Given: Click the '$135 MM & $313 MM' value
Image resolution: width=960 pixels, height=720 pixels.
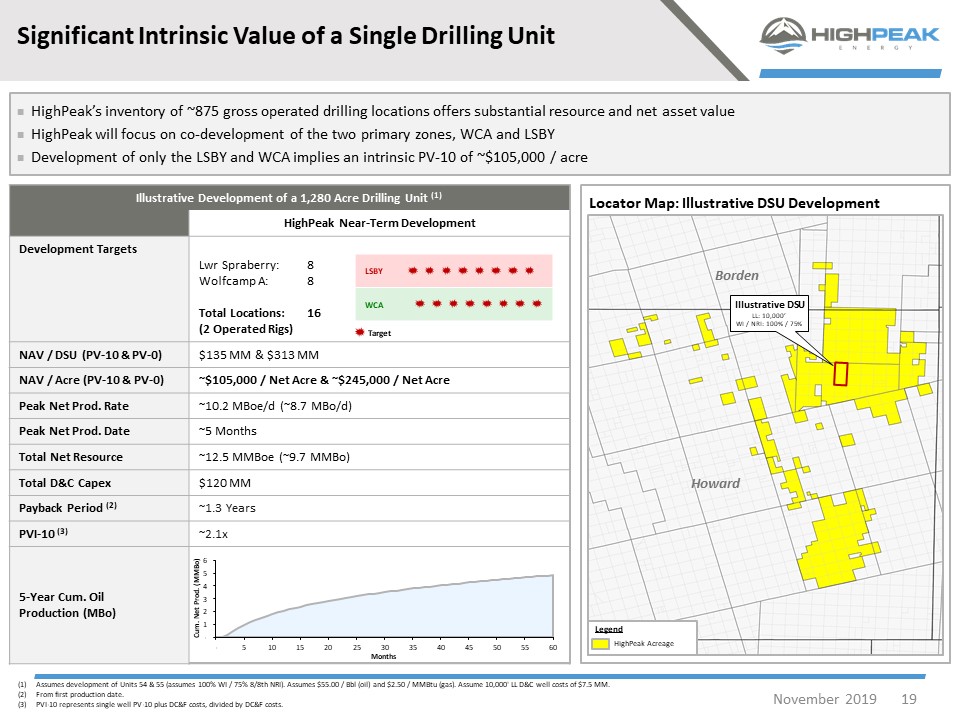Looking at the screenshot, I should (x=258, y=354).
